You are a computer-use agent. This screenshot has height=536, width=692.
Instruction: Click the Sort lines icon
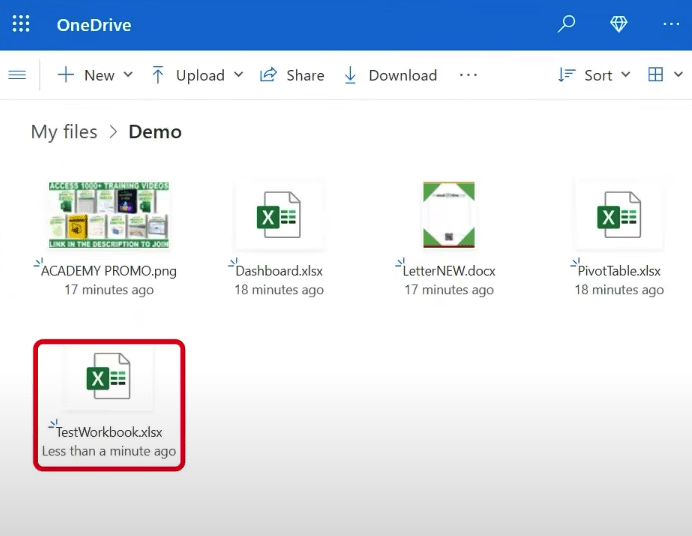tap(567, 75)
